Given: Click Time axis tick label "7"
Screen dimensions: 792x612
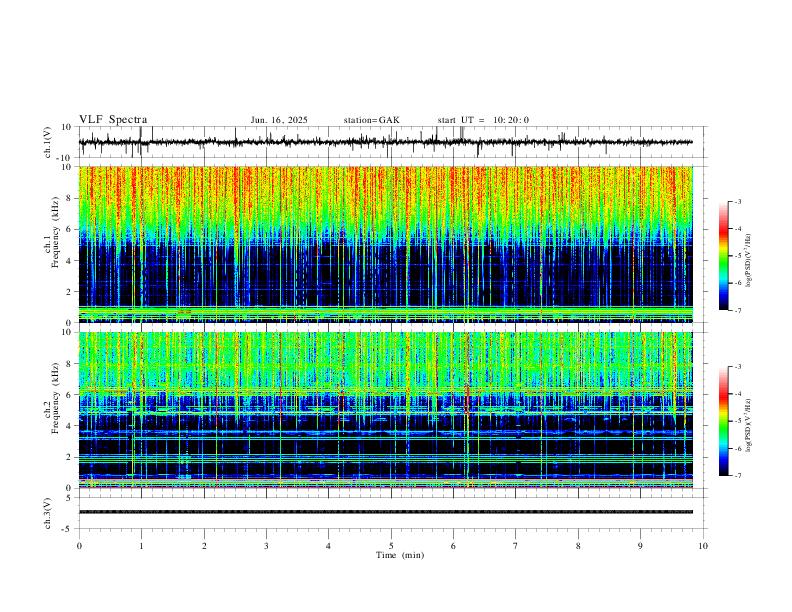Looking at the screenshot, I should 516,546.
